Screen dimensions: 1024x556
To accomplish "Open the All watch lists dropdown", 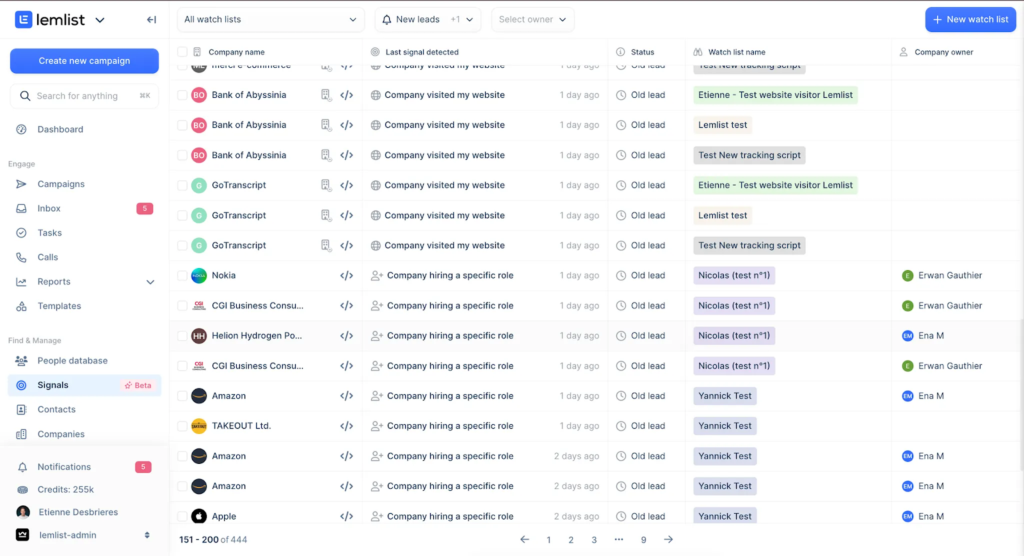I will pos(270,19).
